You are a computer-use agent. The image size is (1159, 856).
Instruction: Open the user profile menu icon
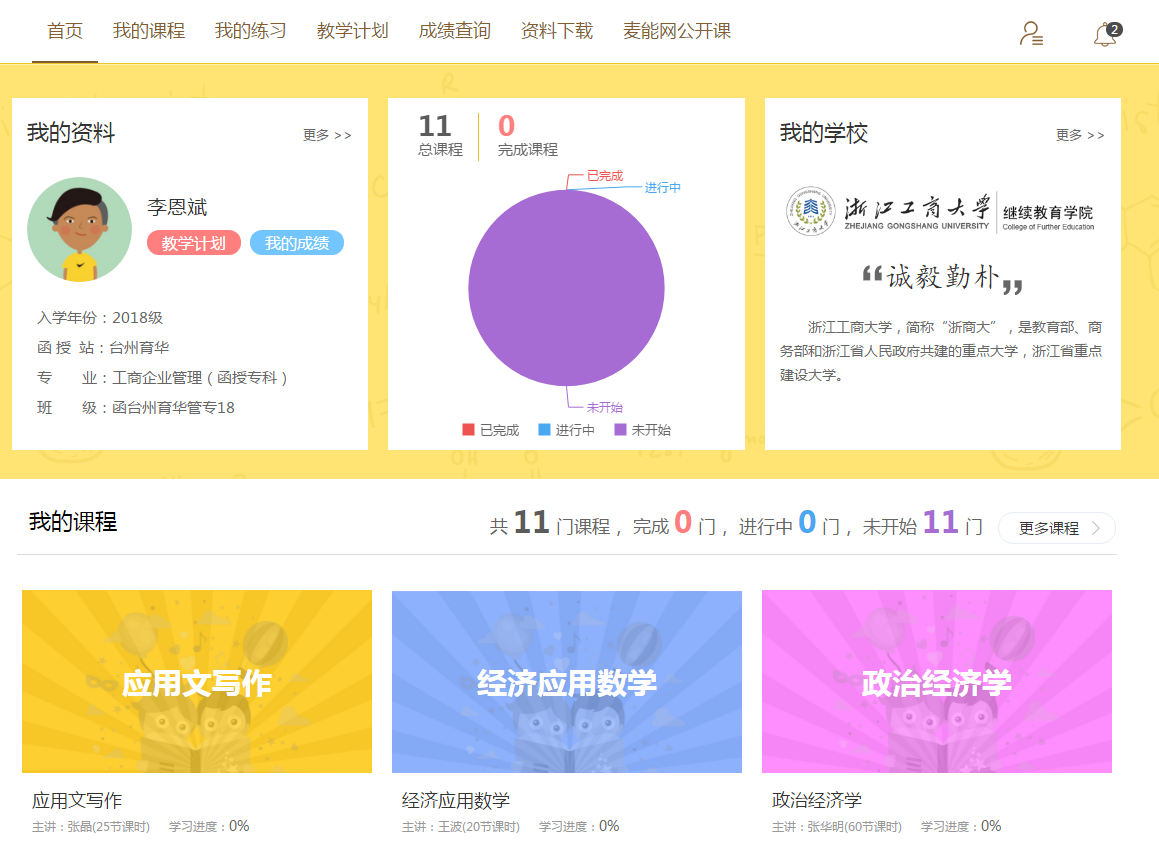point(1031,34)
